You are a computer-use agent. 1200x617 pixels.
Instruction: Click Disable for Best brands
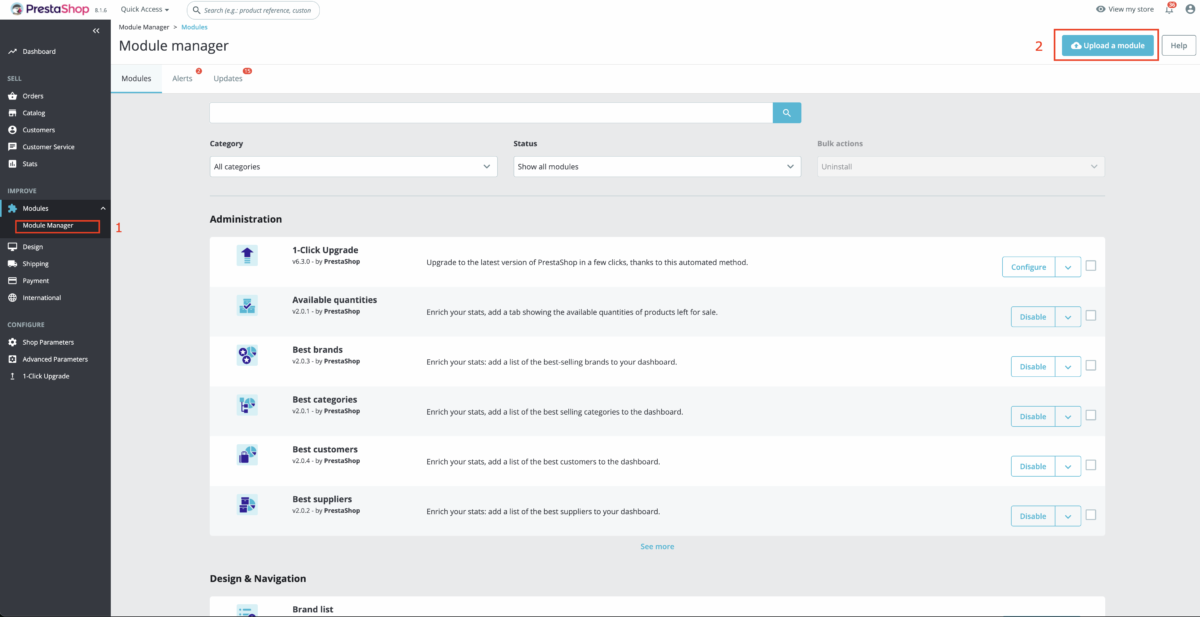click(x=1033, y=367)
